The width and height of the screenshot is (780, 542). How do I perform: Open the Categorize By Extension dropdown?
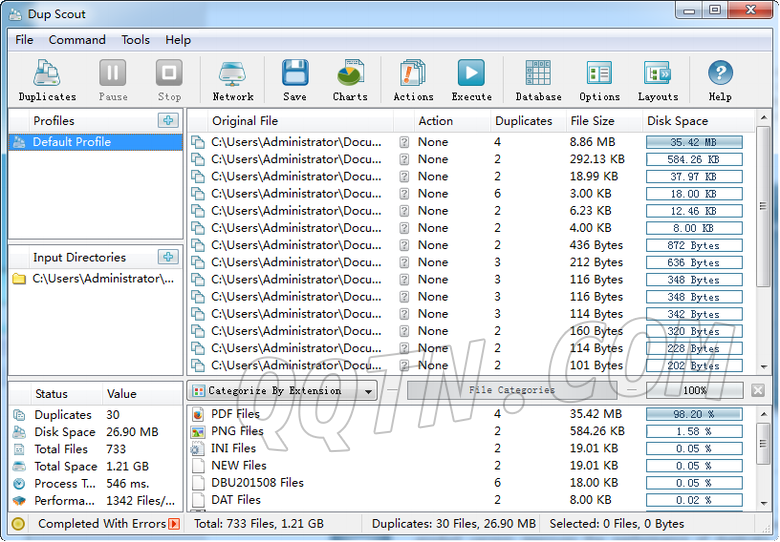pyautogui.click(x=283, y=391)
